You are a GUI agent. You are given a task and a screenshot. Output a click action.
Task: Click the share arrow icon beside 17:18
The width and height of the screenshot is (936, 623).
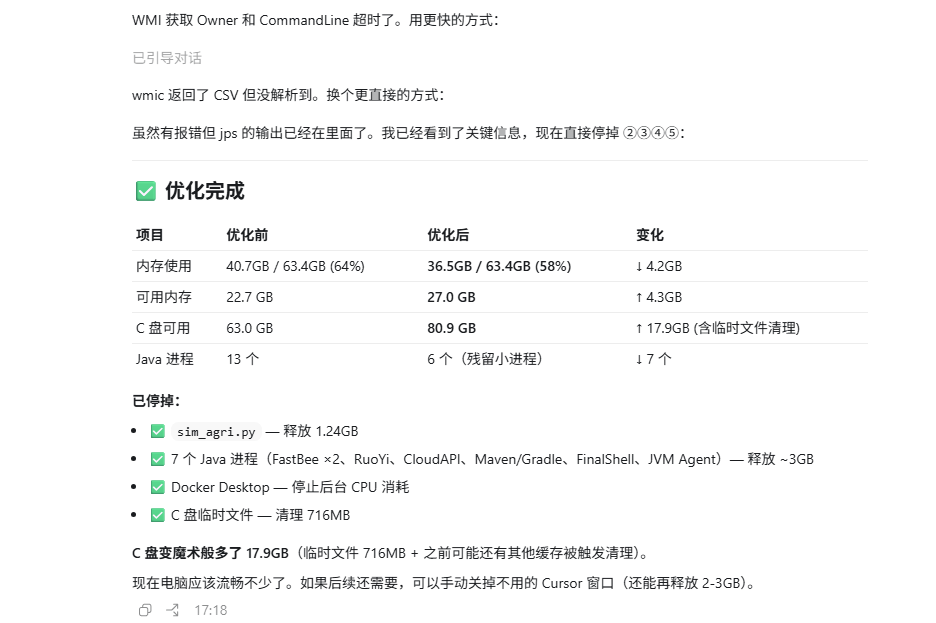tap(173, 610)
